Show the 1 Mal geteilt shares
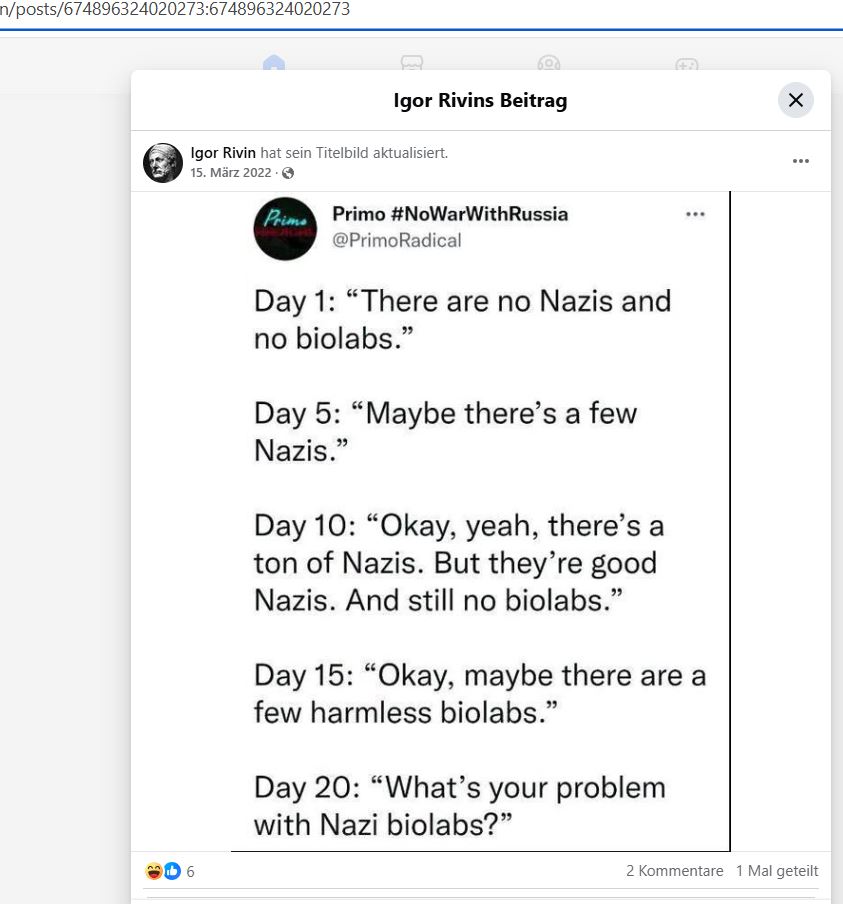This screenshot has width=843, height=904. (777, 871)
